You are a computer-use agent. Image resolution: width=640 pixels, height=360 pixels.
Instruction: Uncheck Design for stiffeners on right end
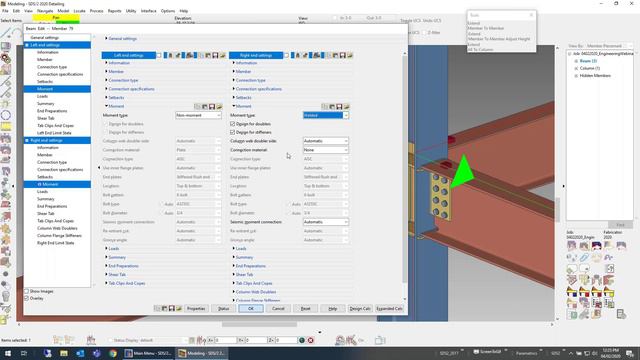coord(233,132)
